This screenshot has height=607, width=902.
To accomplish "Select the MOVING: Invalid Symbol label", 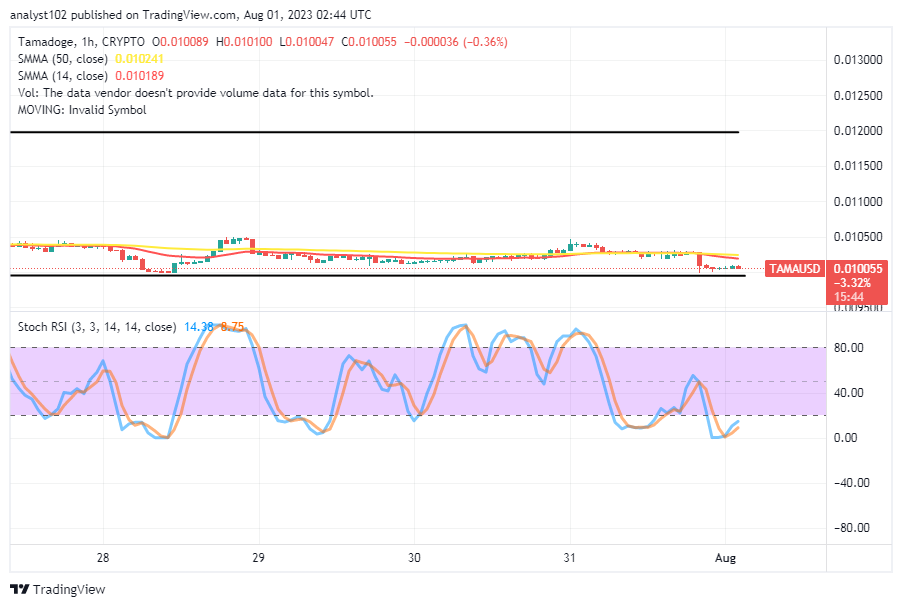I will click(x=82, y=110).
